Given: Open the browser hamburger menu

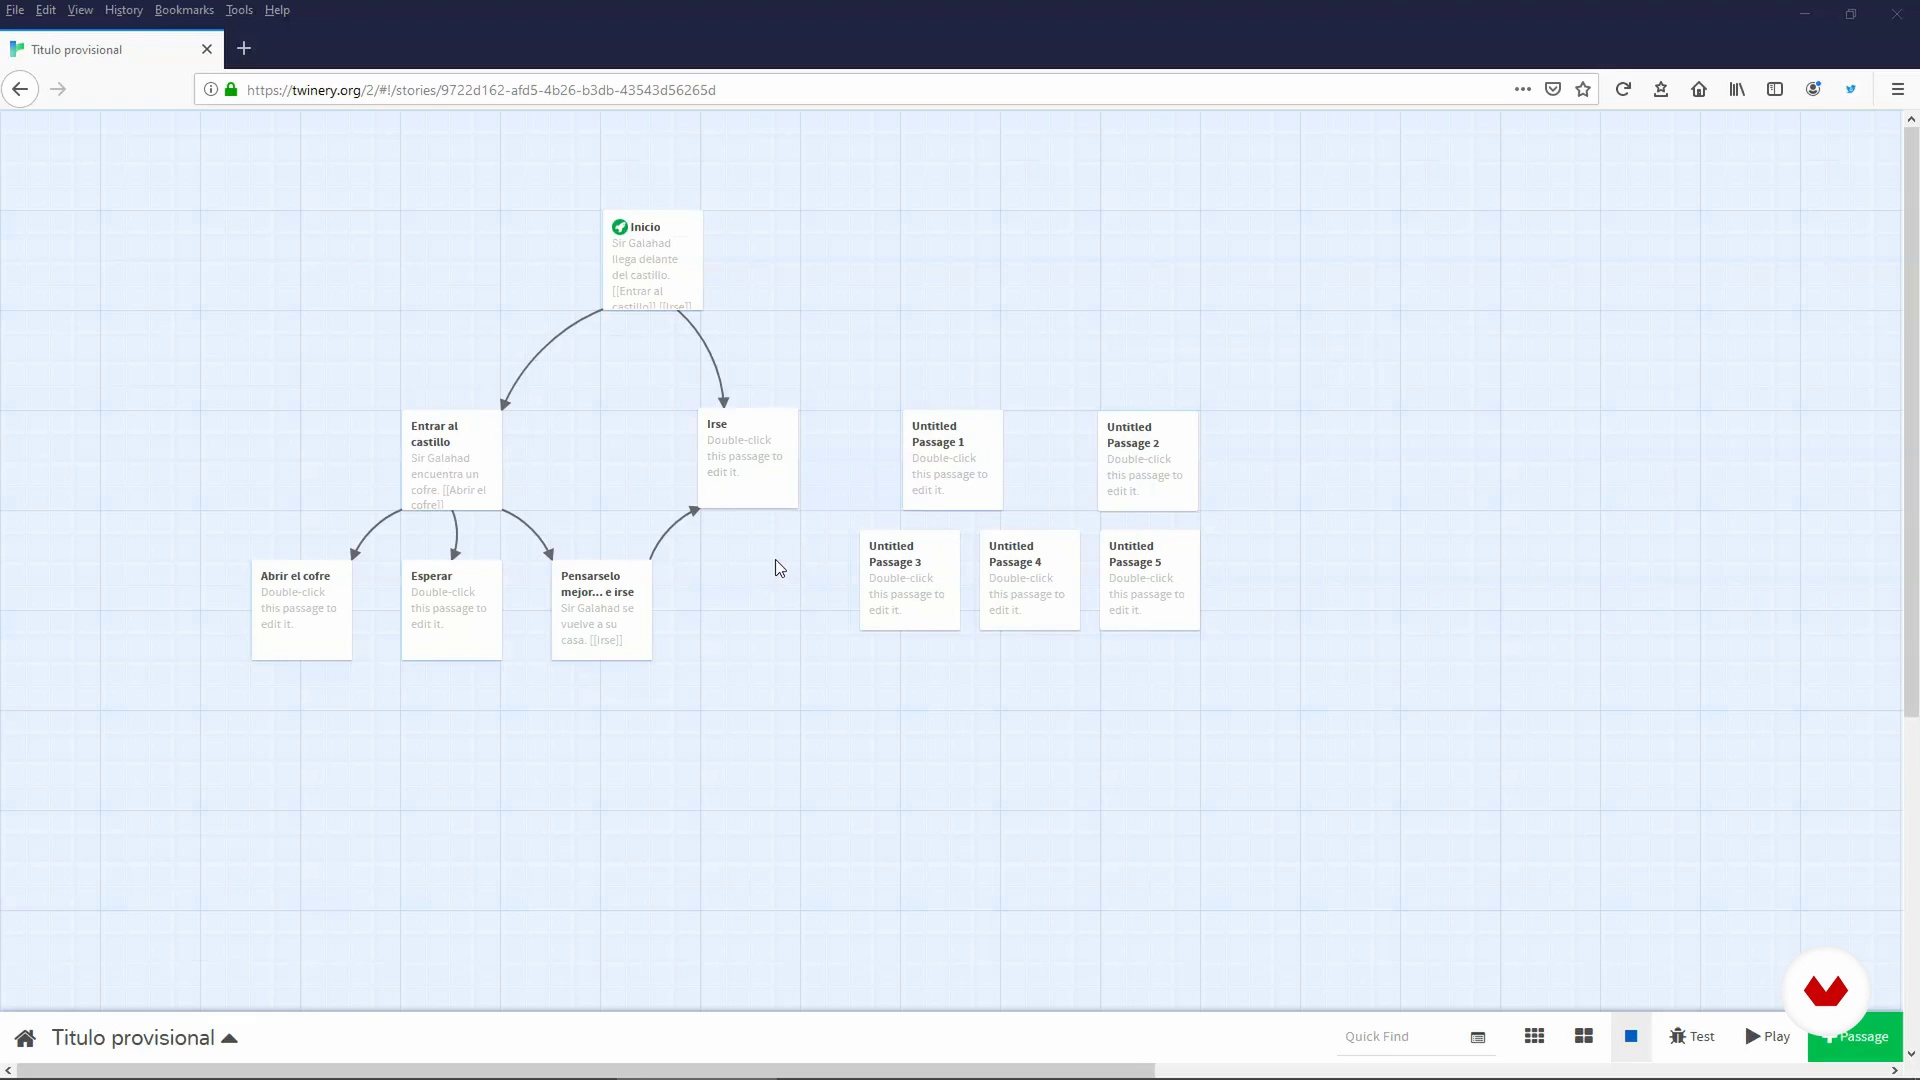Looking at the screenshot, I should [x=1897, y=89].
